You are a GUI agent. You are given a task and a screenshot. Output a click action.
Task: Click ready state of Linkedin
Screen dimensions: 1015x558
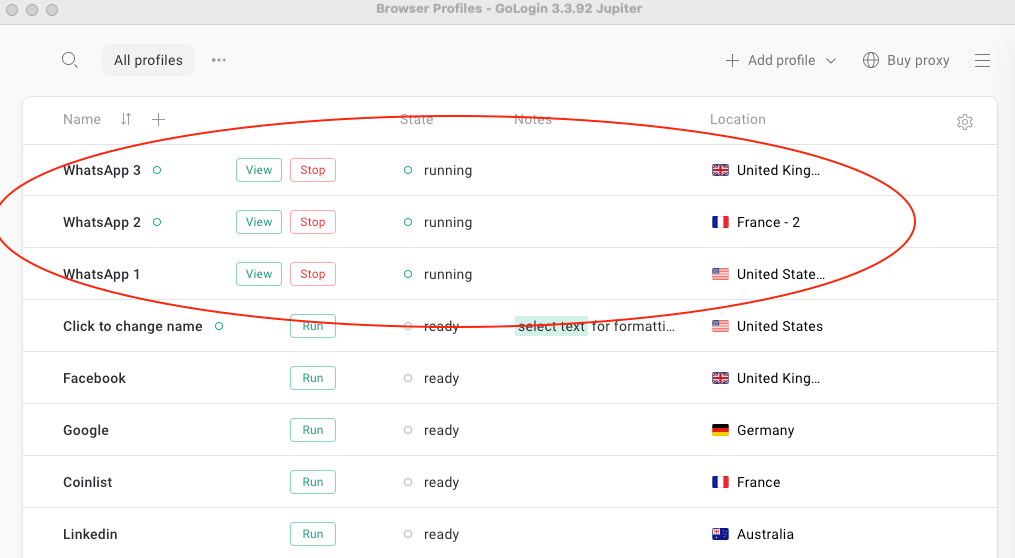432,534
